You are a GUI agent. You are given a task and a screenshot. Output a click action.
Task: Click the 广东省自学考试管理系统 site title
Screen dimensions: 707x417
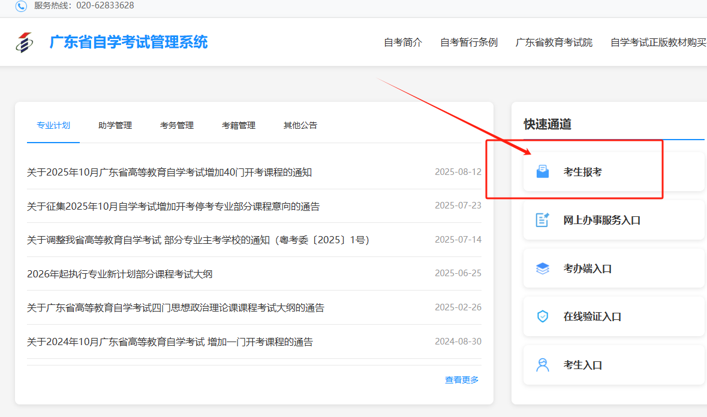point(129,42)
